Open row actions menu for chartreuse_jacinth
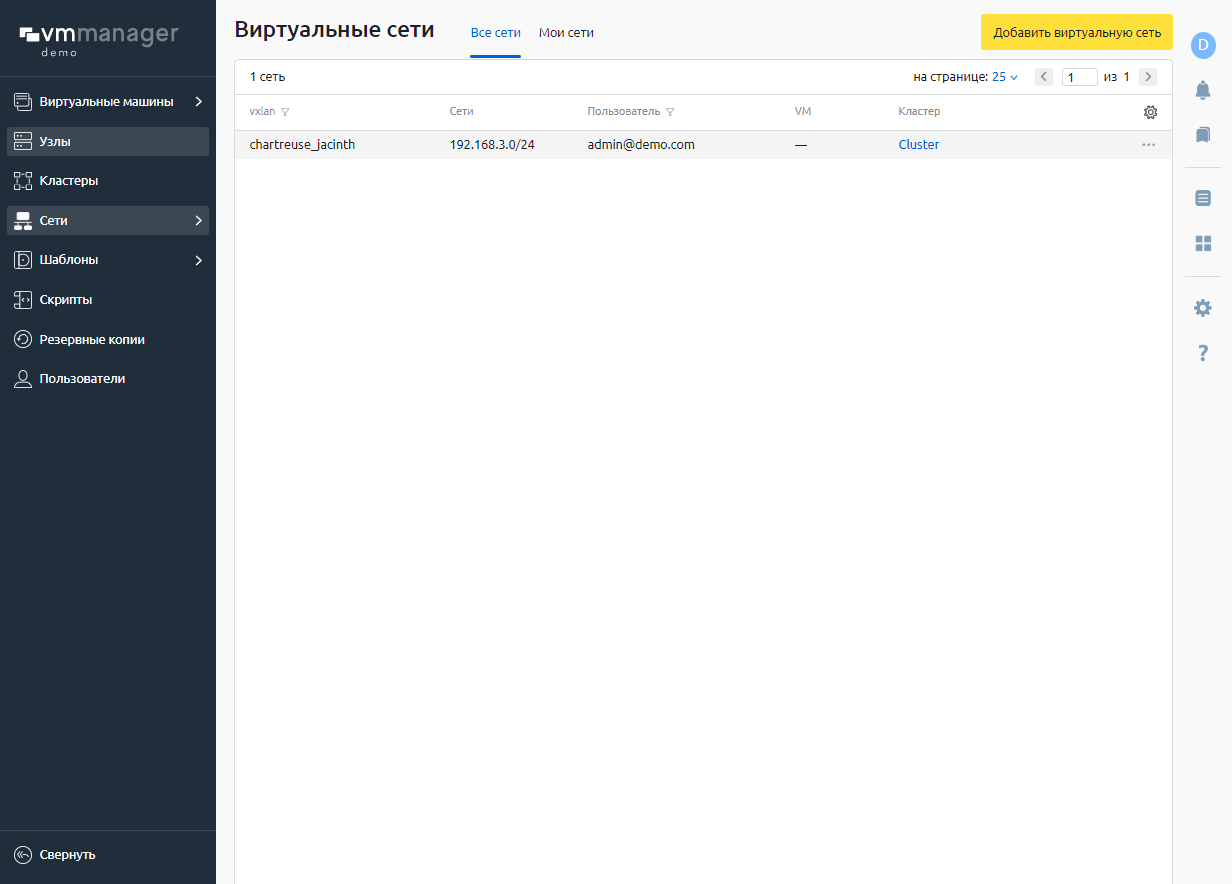Image resolution: width=1232 pixels, height=884 pixels. coord(1148,145)
